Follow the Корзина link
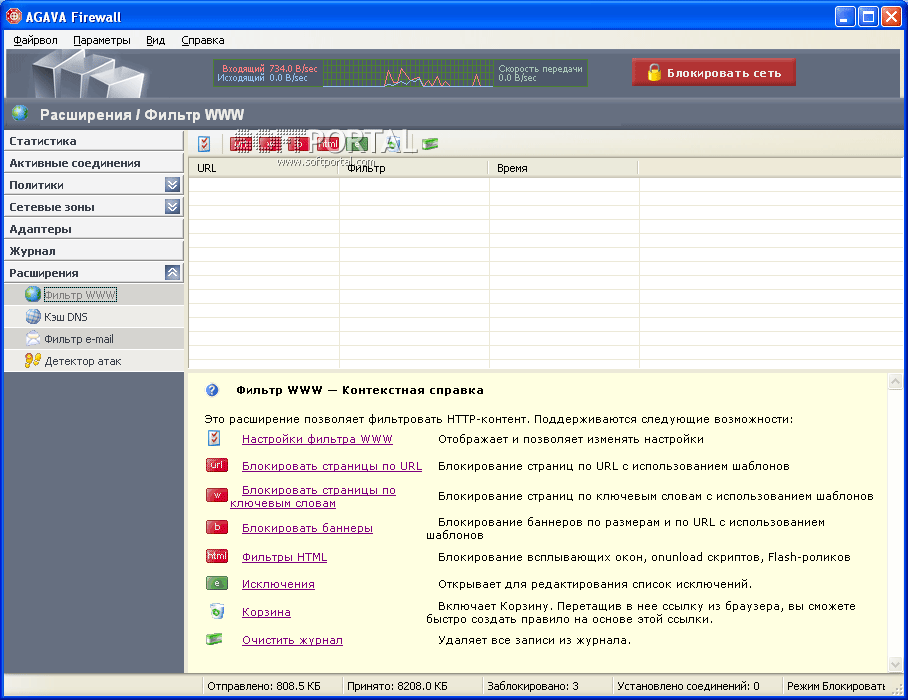Screen dimensions: 908x700 point(266,612)
